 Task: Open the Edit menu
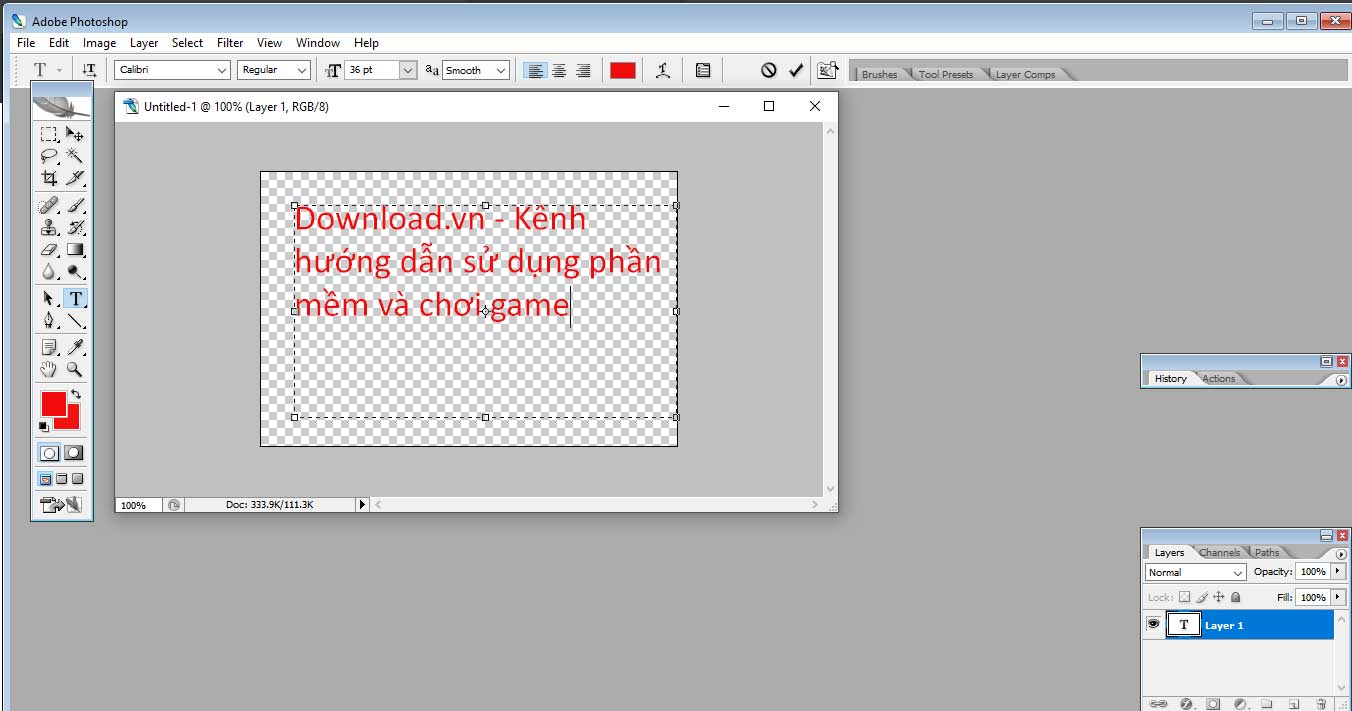59,43
